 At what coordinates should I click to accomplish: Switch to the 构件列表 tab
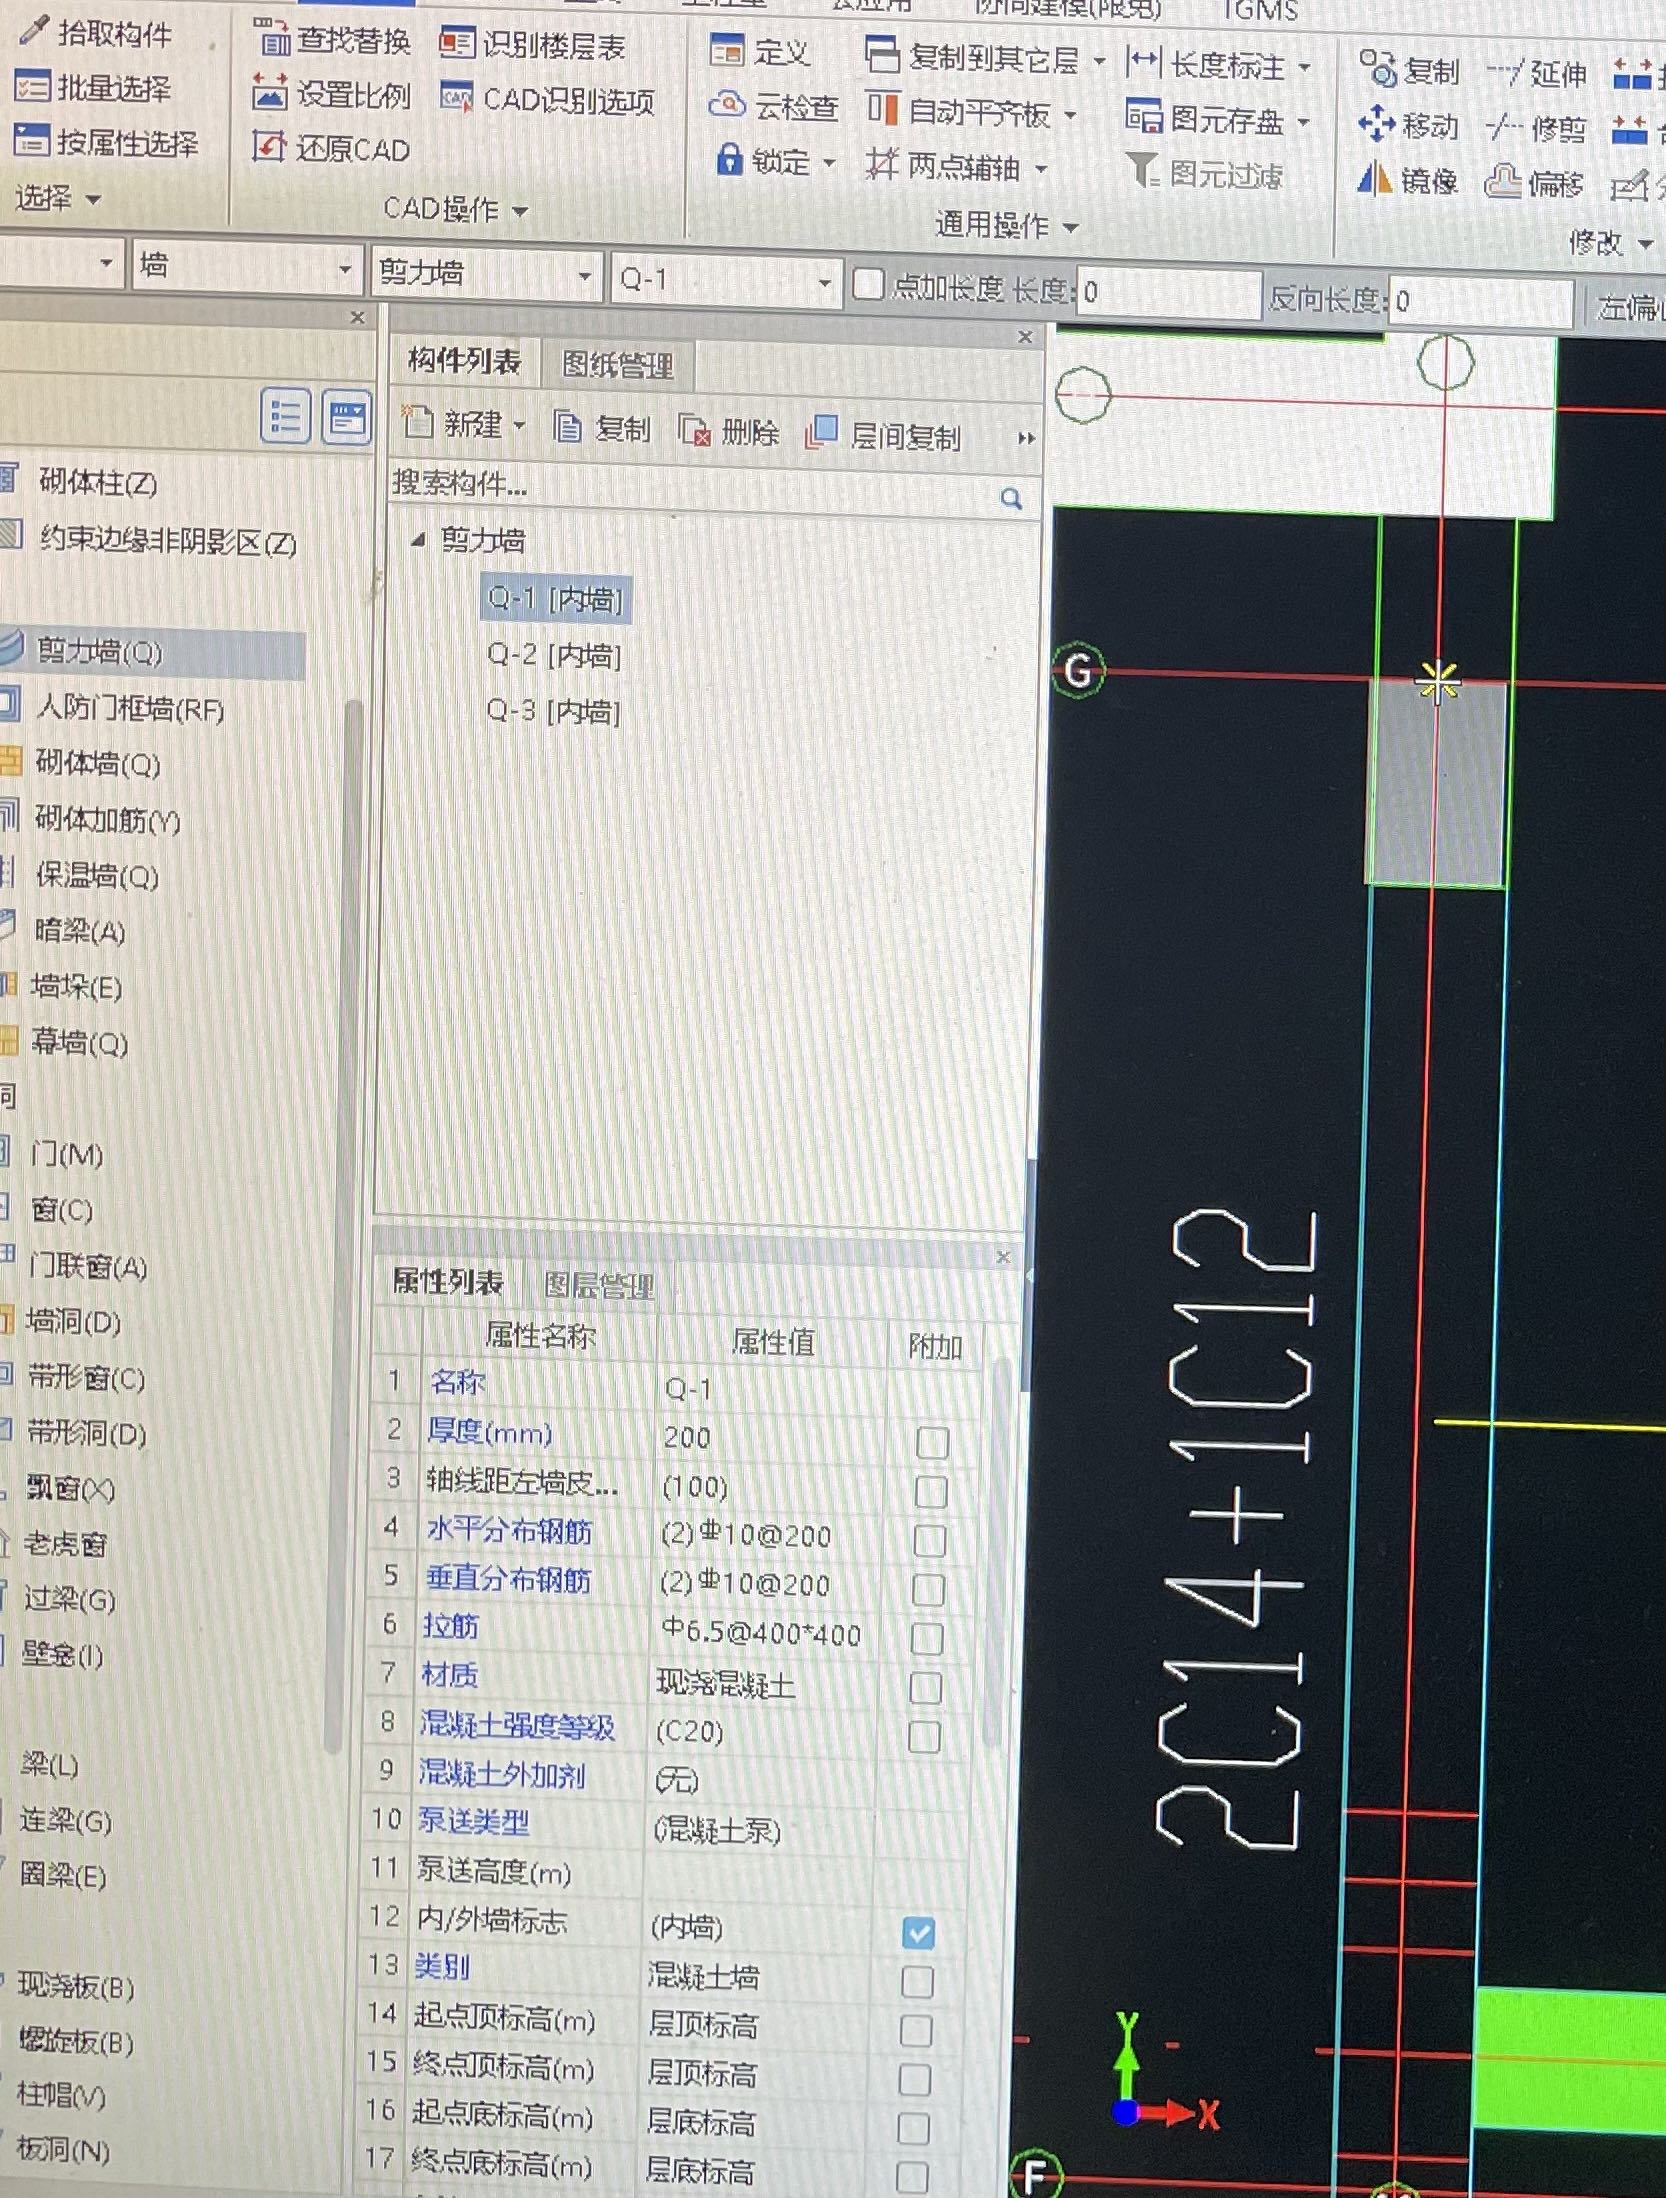(464, 360)
